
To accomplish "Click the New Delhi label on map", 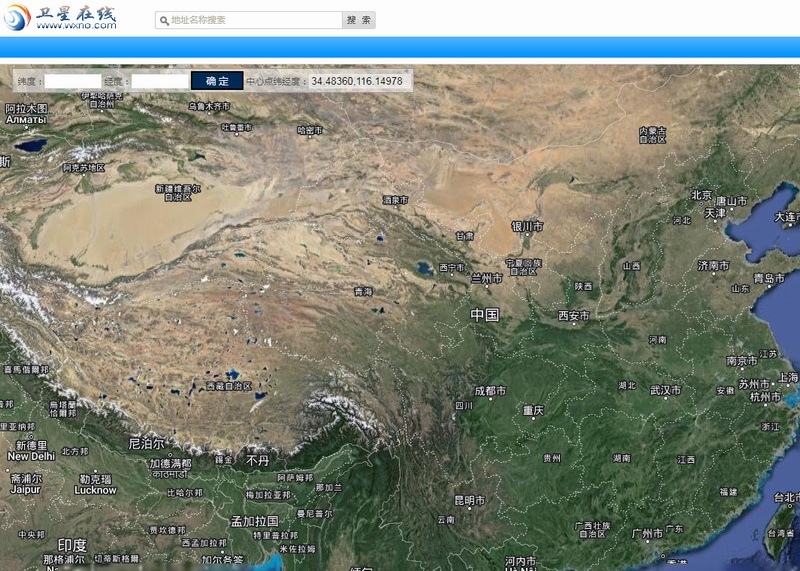I will pos(30,456).
